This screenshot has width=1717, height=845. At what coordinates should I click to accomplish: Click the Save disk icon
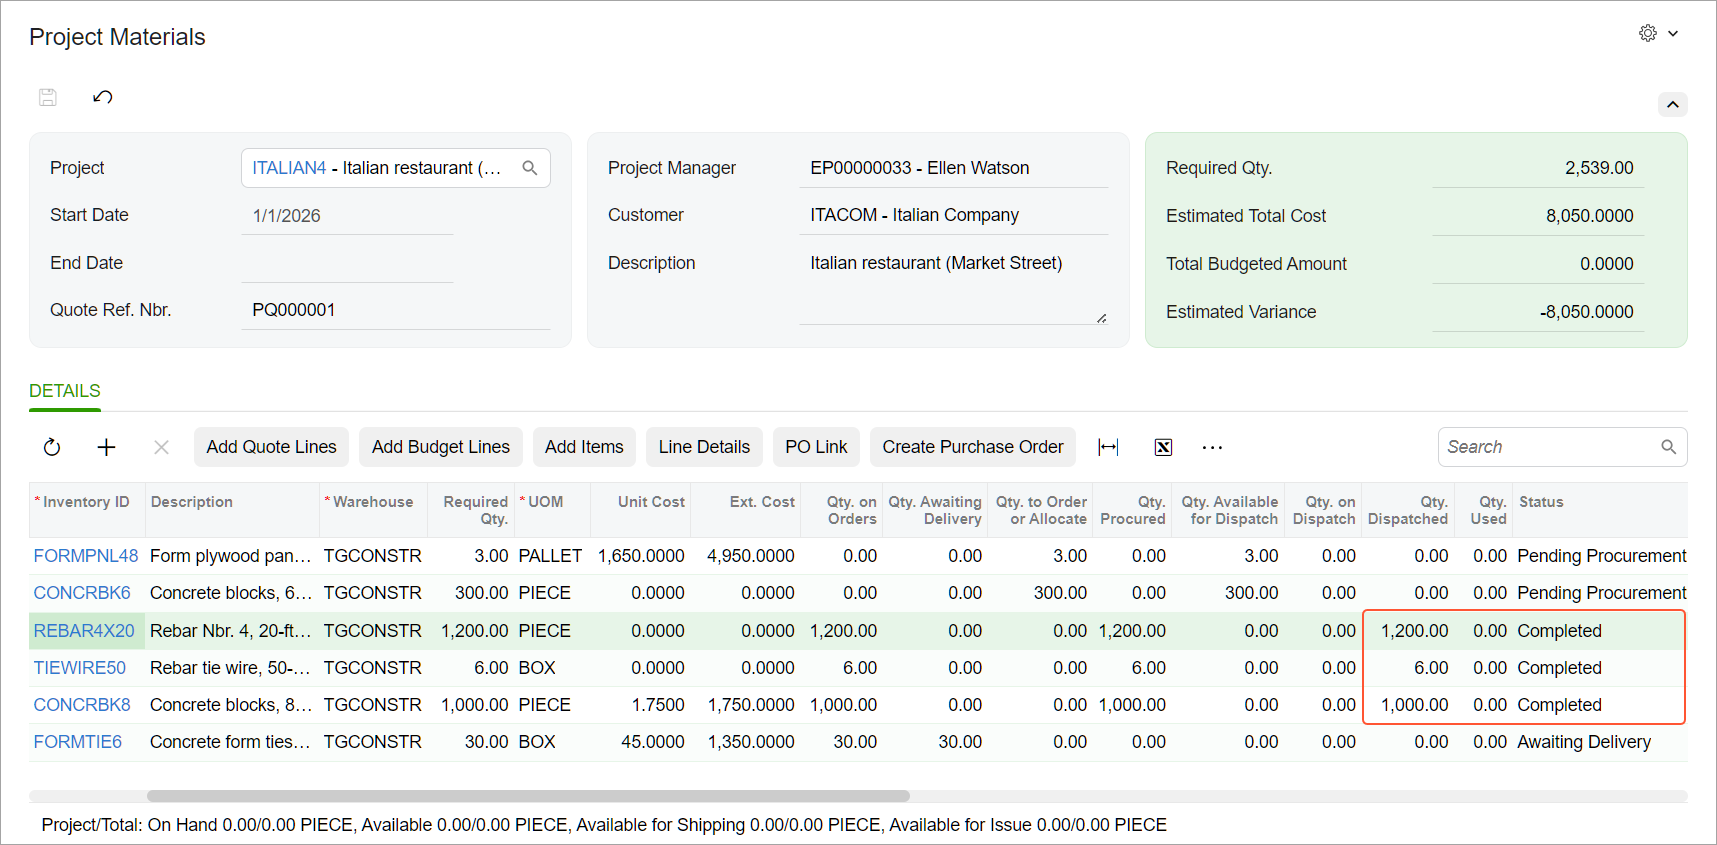[48, 97]
